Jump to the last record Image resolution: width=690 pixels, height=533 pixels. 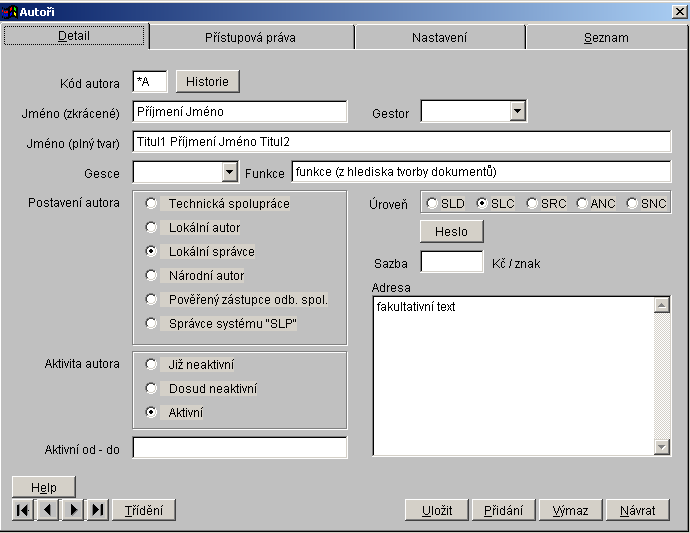coord(98,510)
